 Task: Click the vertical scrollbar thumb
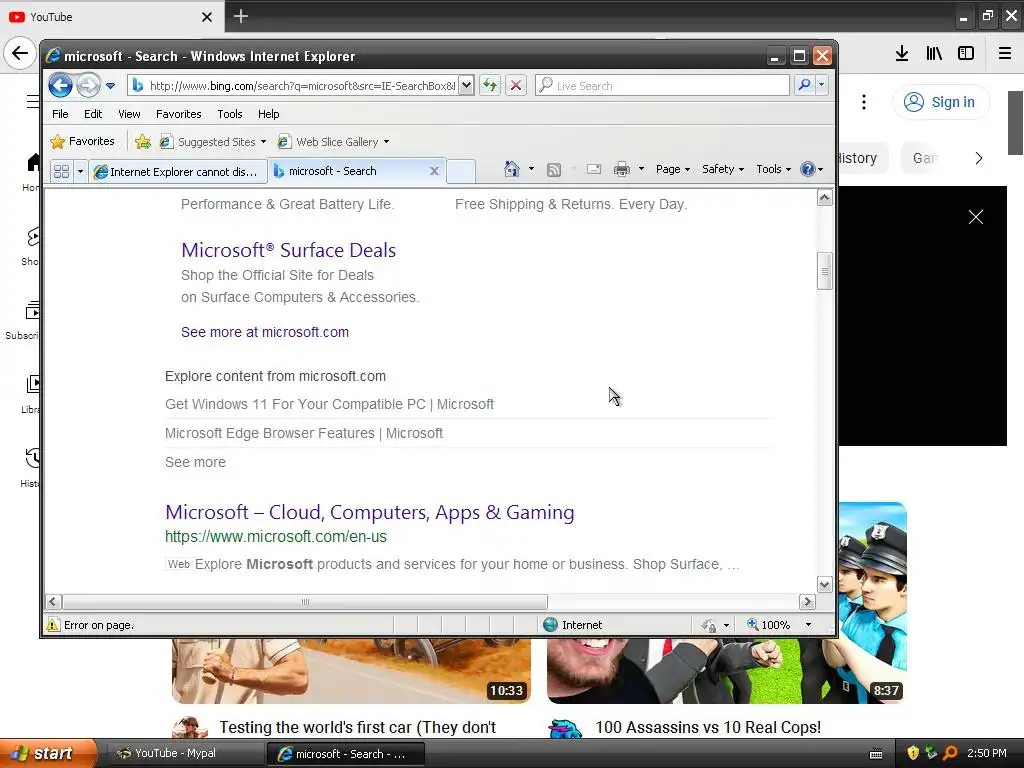point(824,270)
